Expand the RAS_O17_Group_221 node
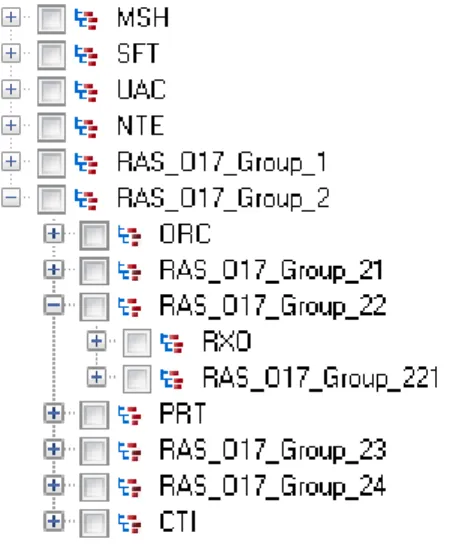 click(x=96, y=377)
